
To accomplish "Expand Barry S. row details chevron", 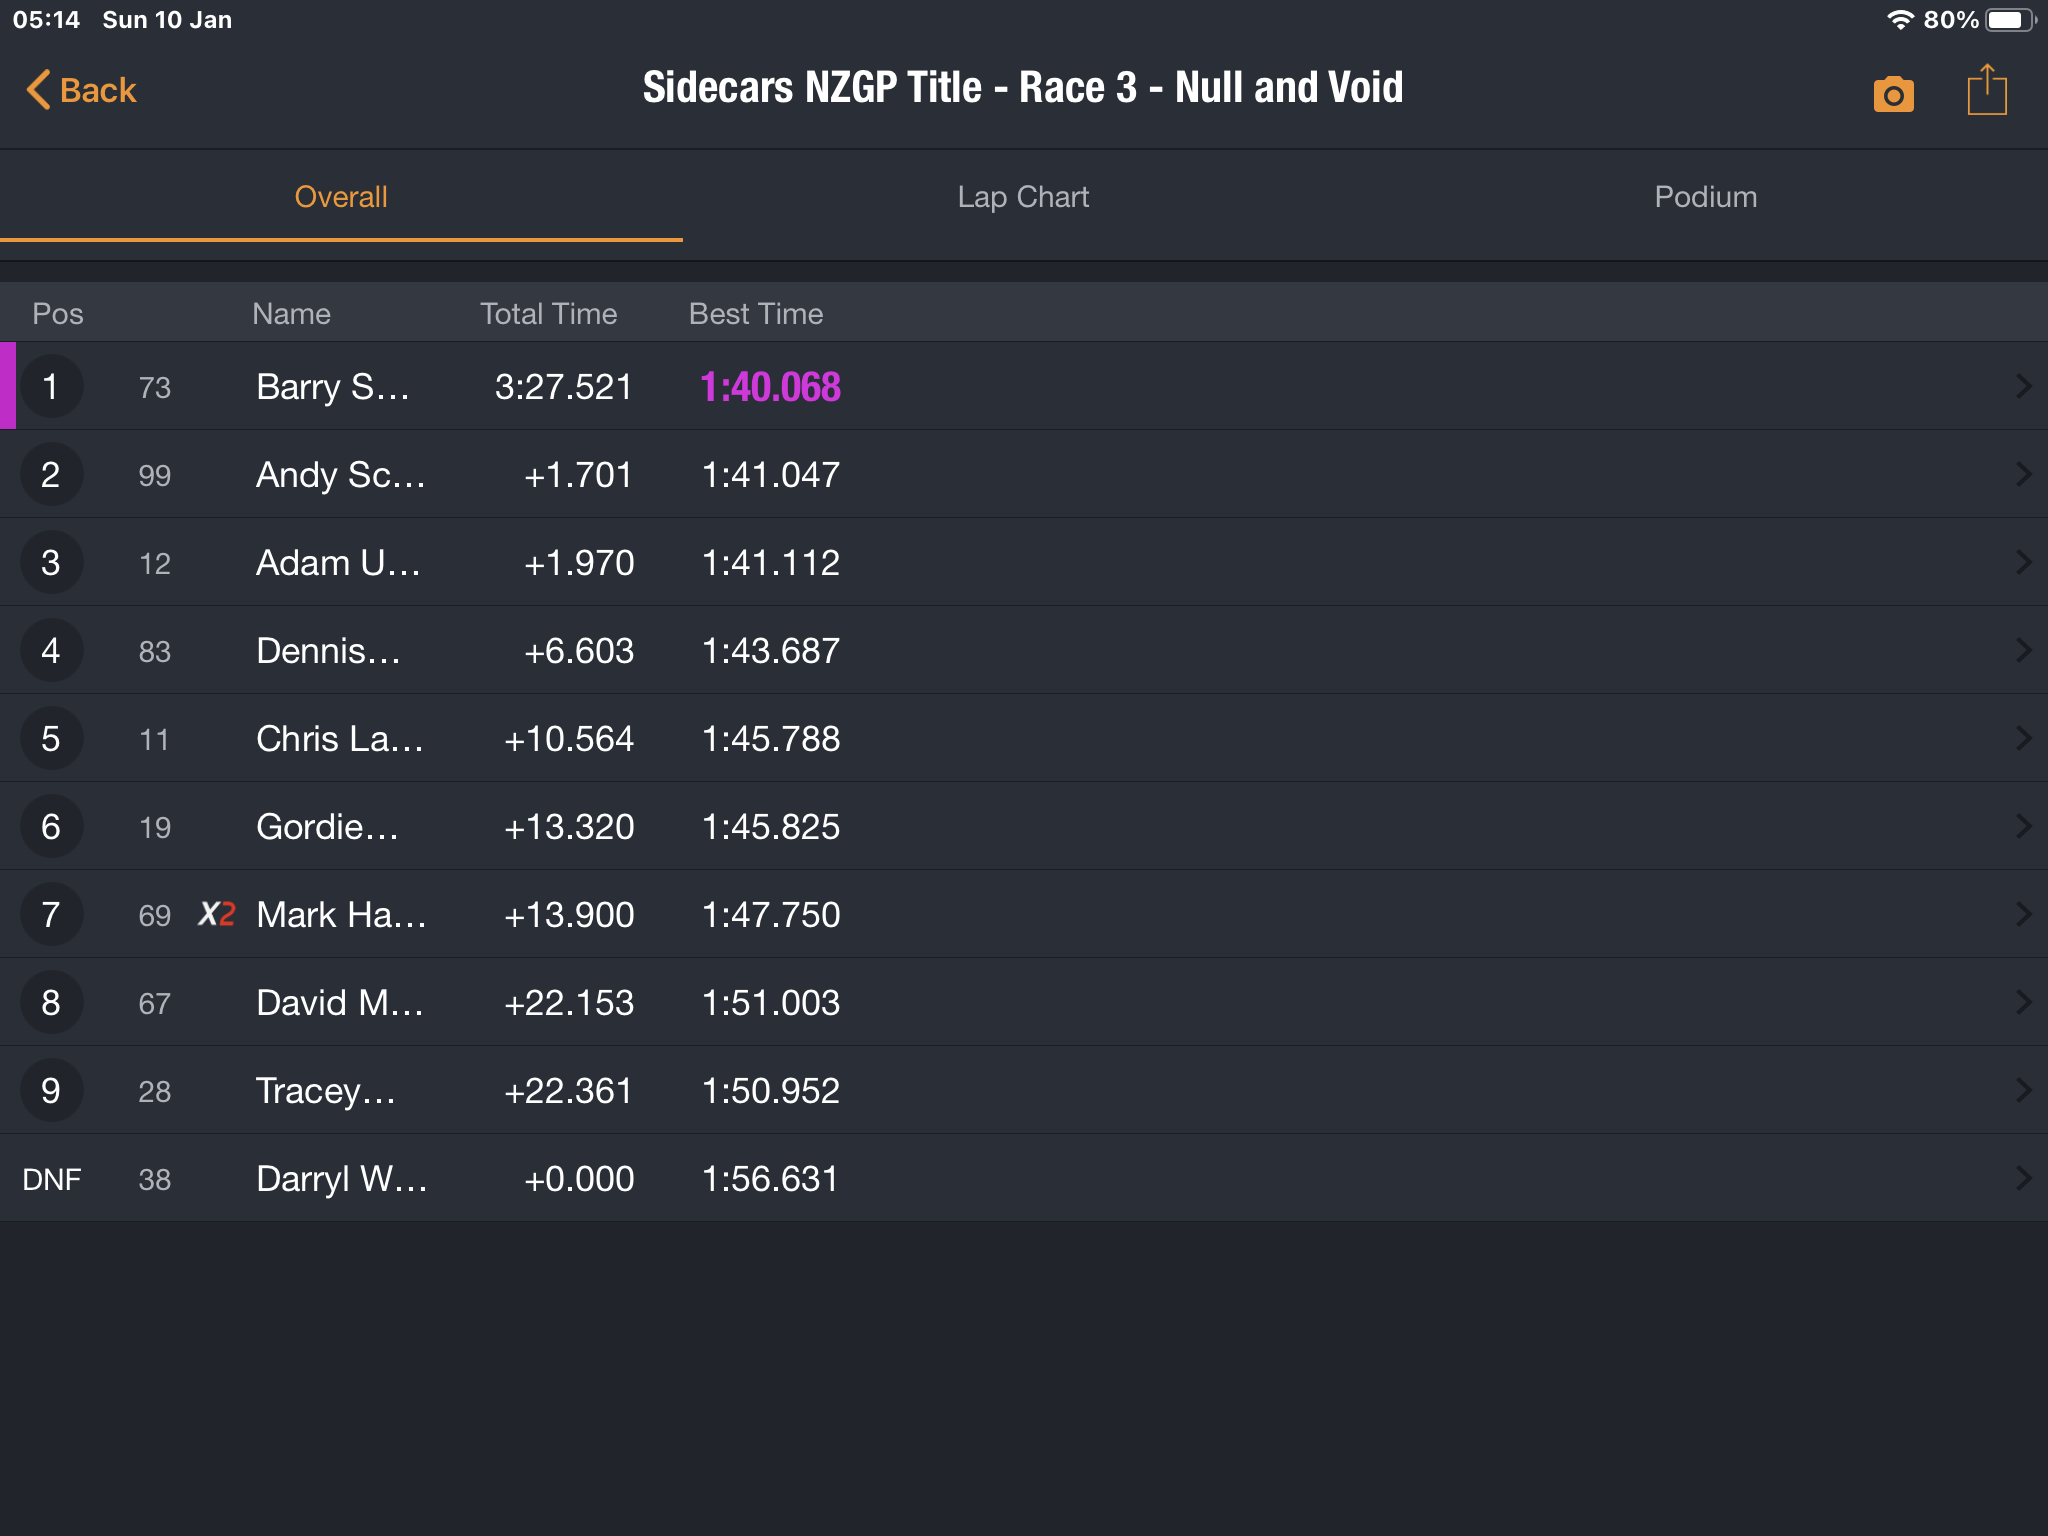I will coord(2023,387).
